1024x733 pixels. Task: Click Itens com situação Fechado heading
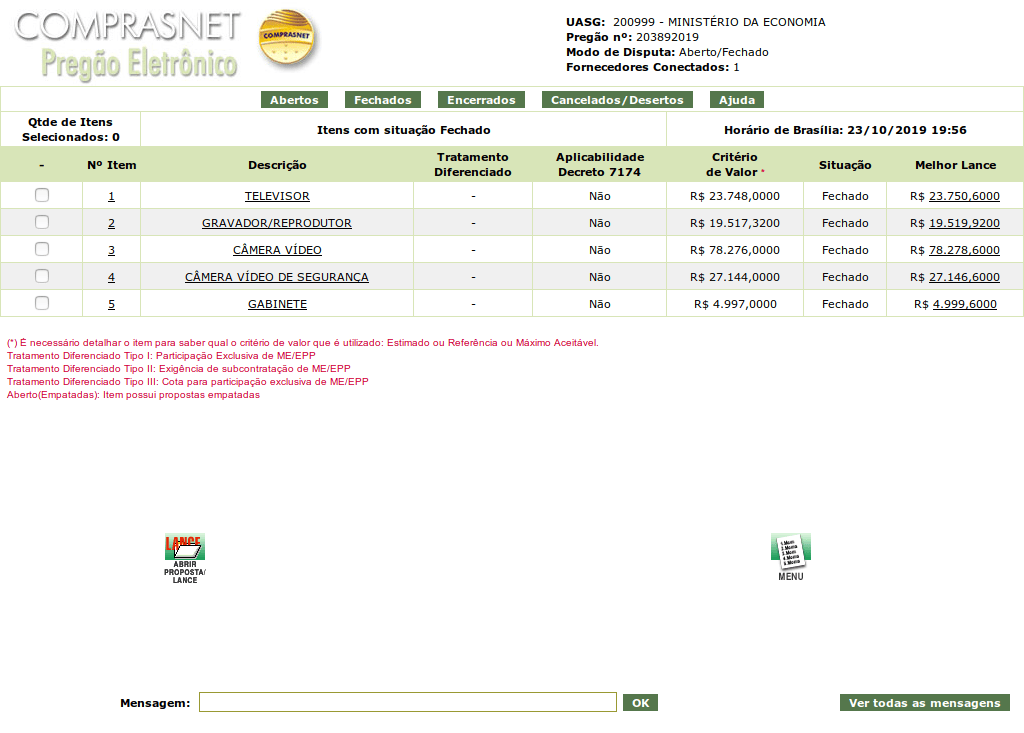(x=404, y=130)
